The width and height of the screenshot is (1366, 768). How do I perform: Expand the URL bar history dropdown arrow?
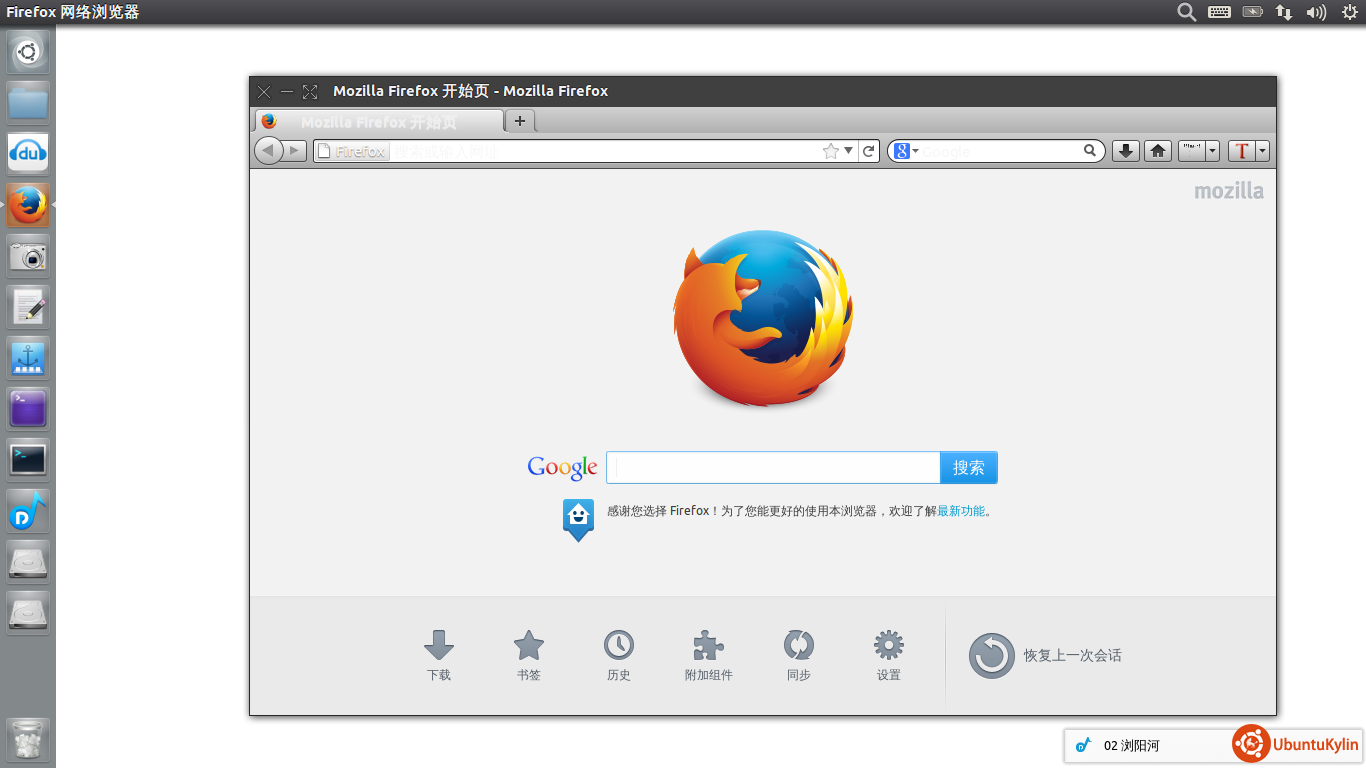pos(849,151)
